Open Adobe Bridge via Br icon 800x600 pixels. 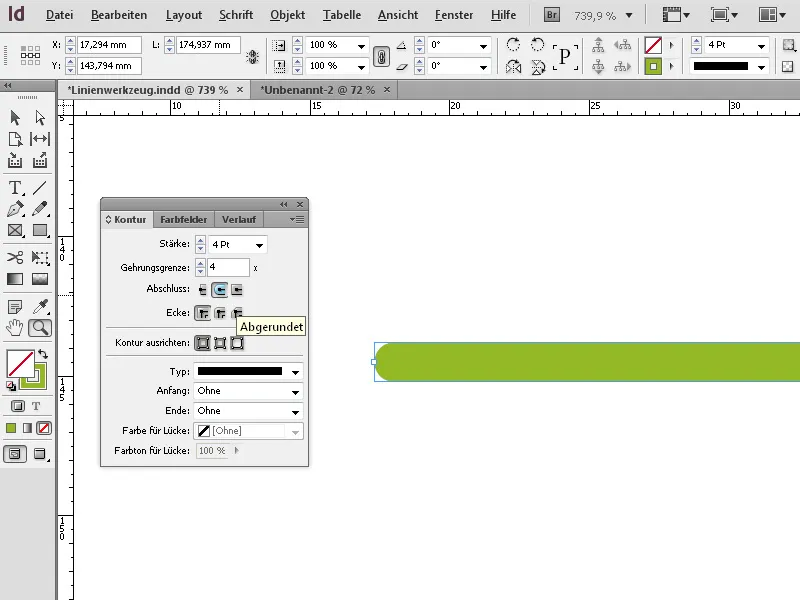pyautogui.click(x=552, y=15)
